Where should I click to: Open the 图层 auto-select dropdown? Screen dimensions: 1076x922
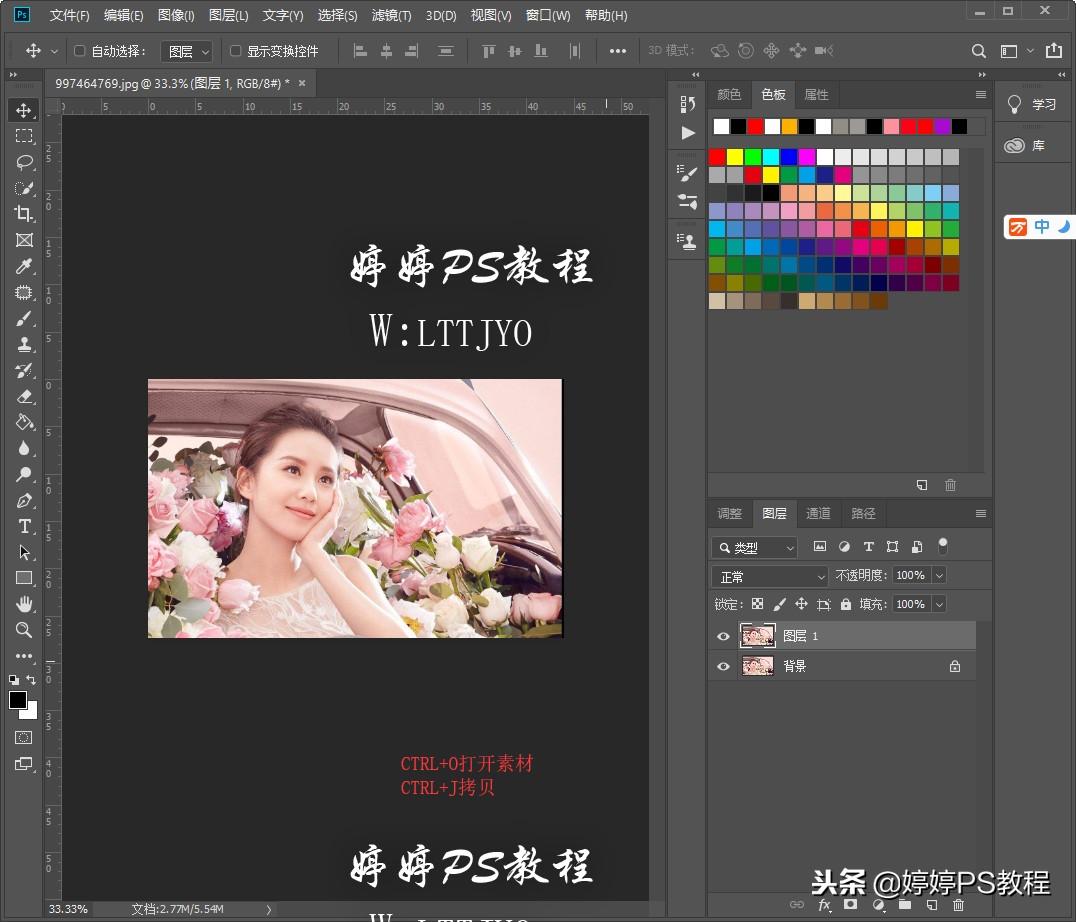coord(187,51)
